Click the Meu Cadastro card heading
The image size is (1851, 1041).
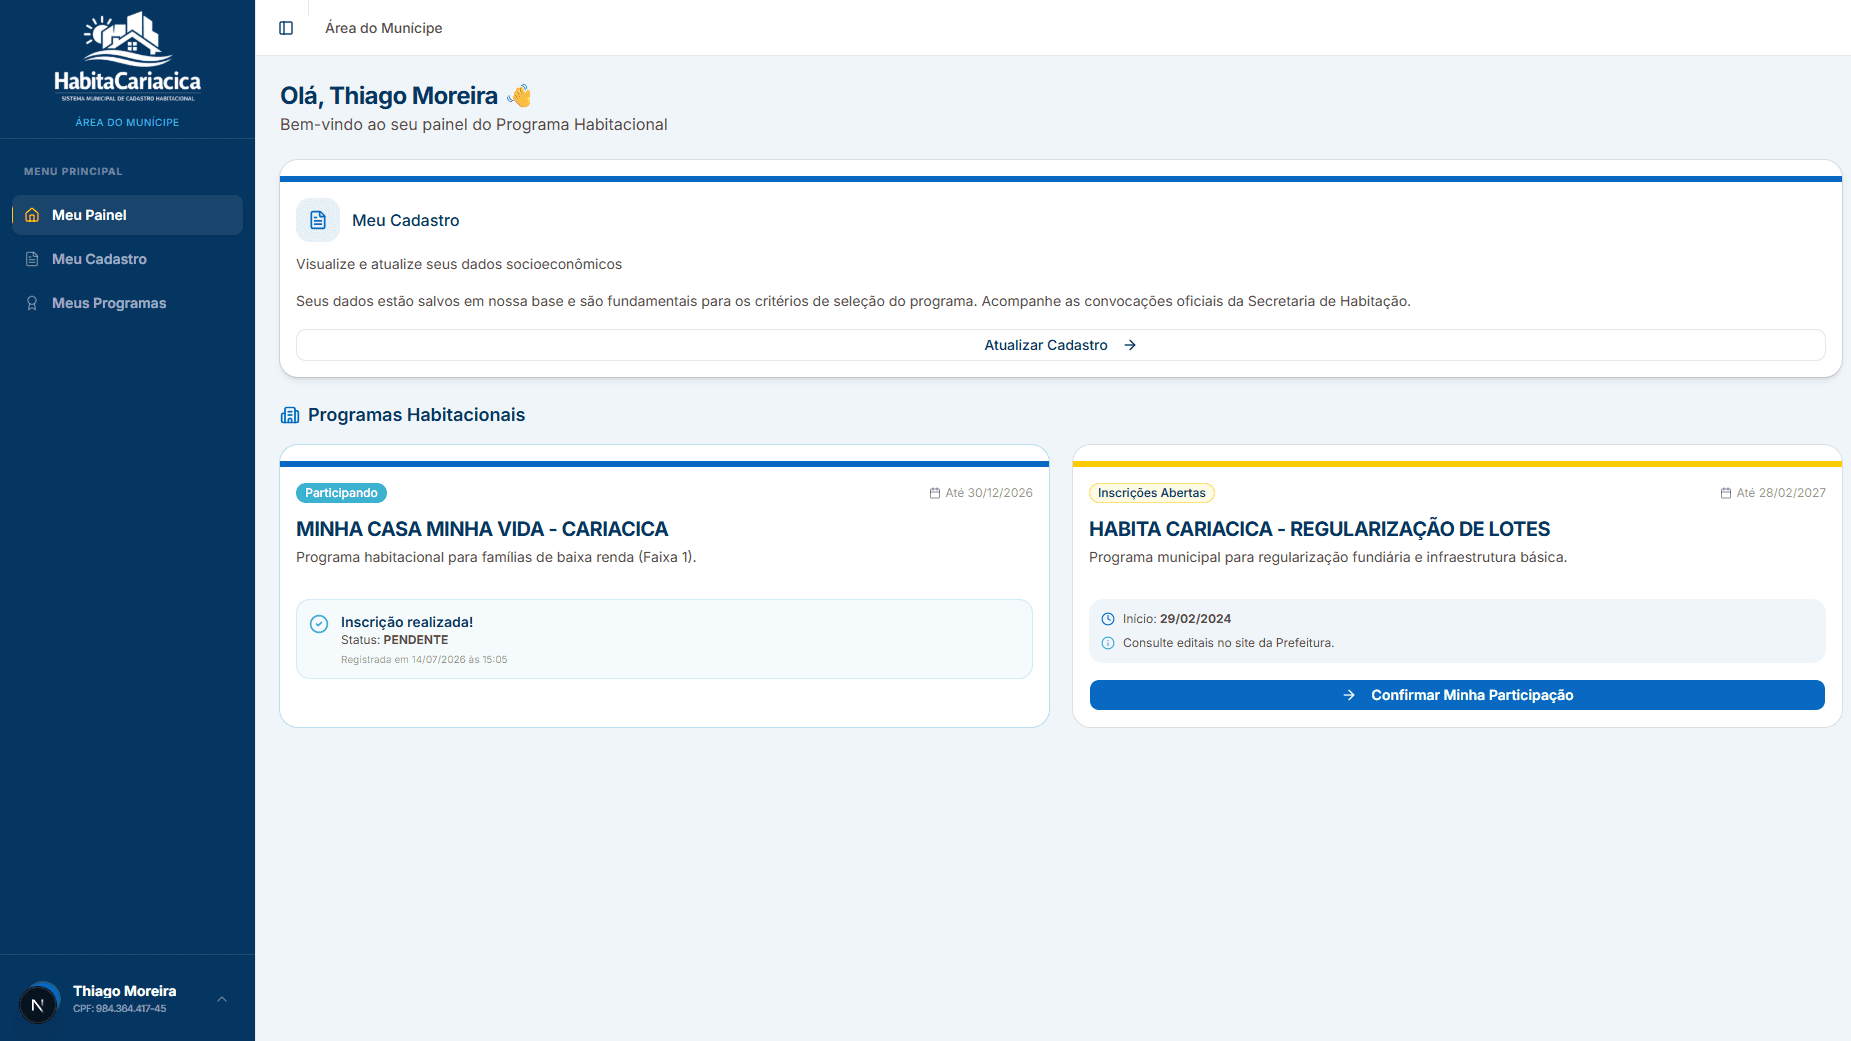[406, 220]
